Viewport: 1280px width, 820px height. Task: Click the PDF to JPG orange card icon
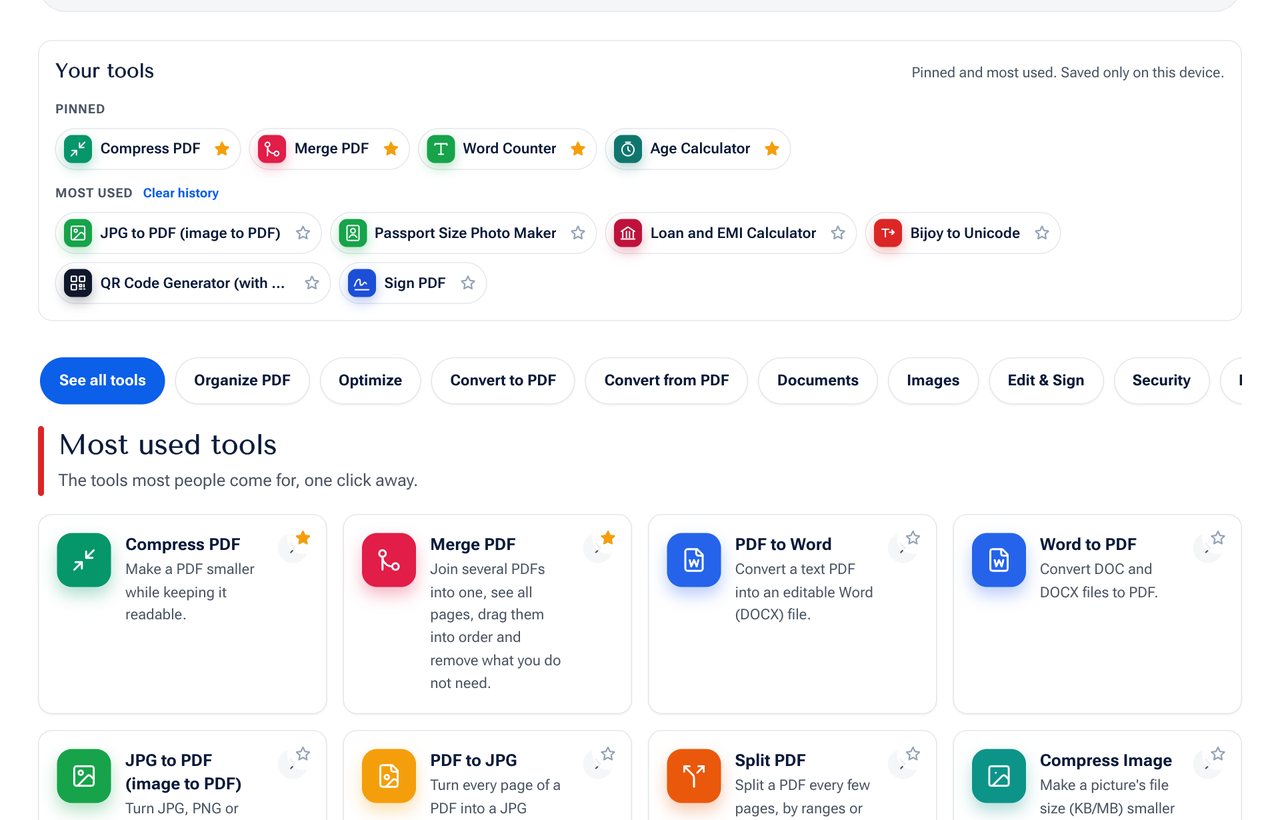[x=389, y=776]
